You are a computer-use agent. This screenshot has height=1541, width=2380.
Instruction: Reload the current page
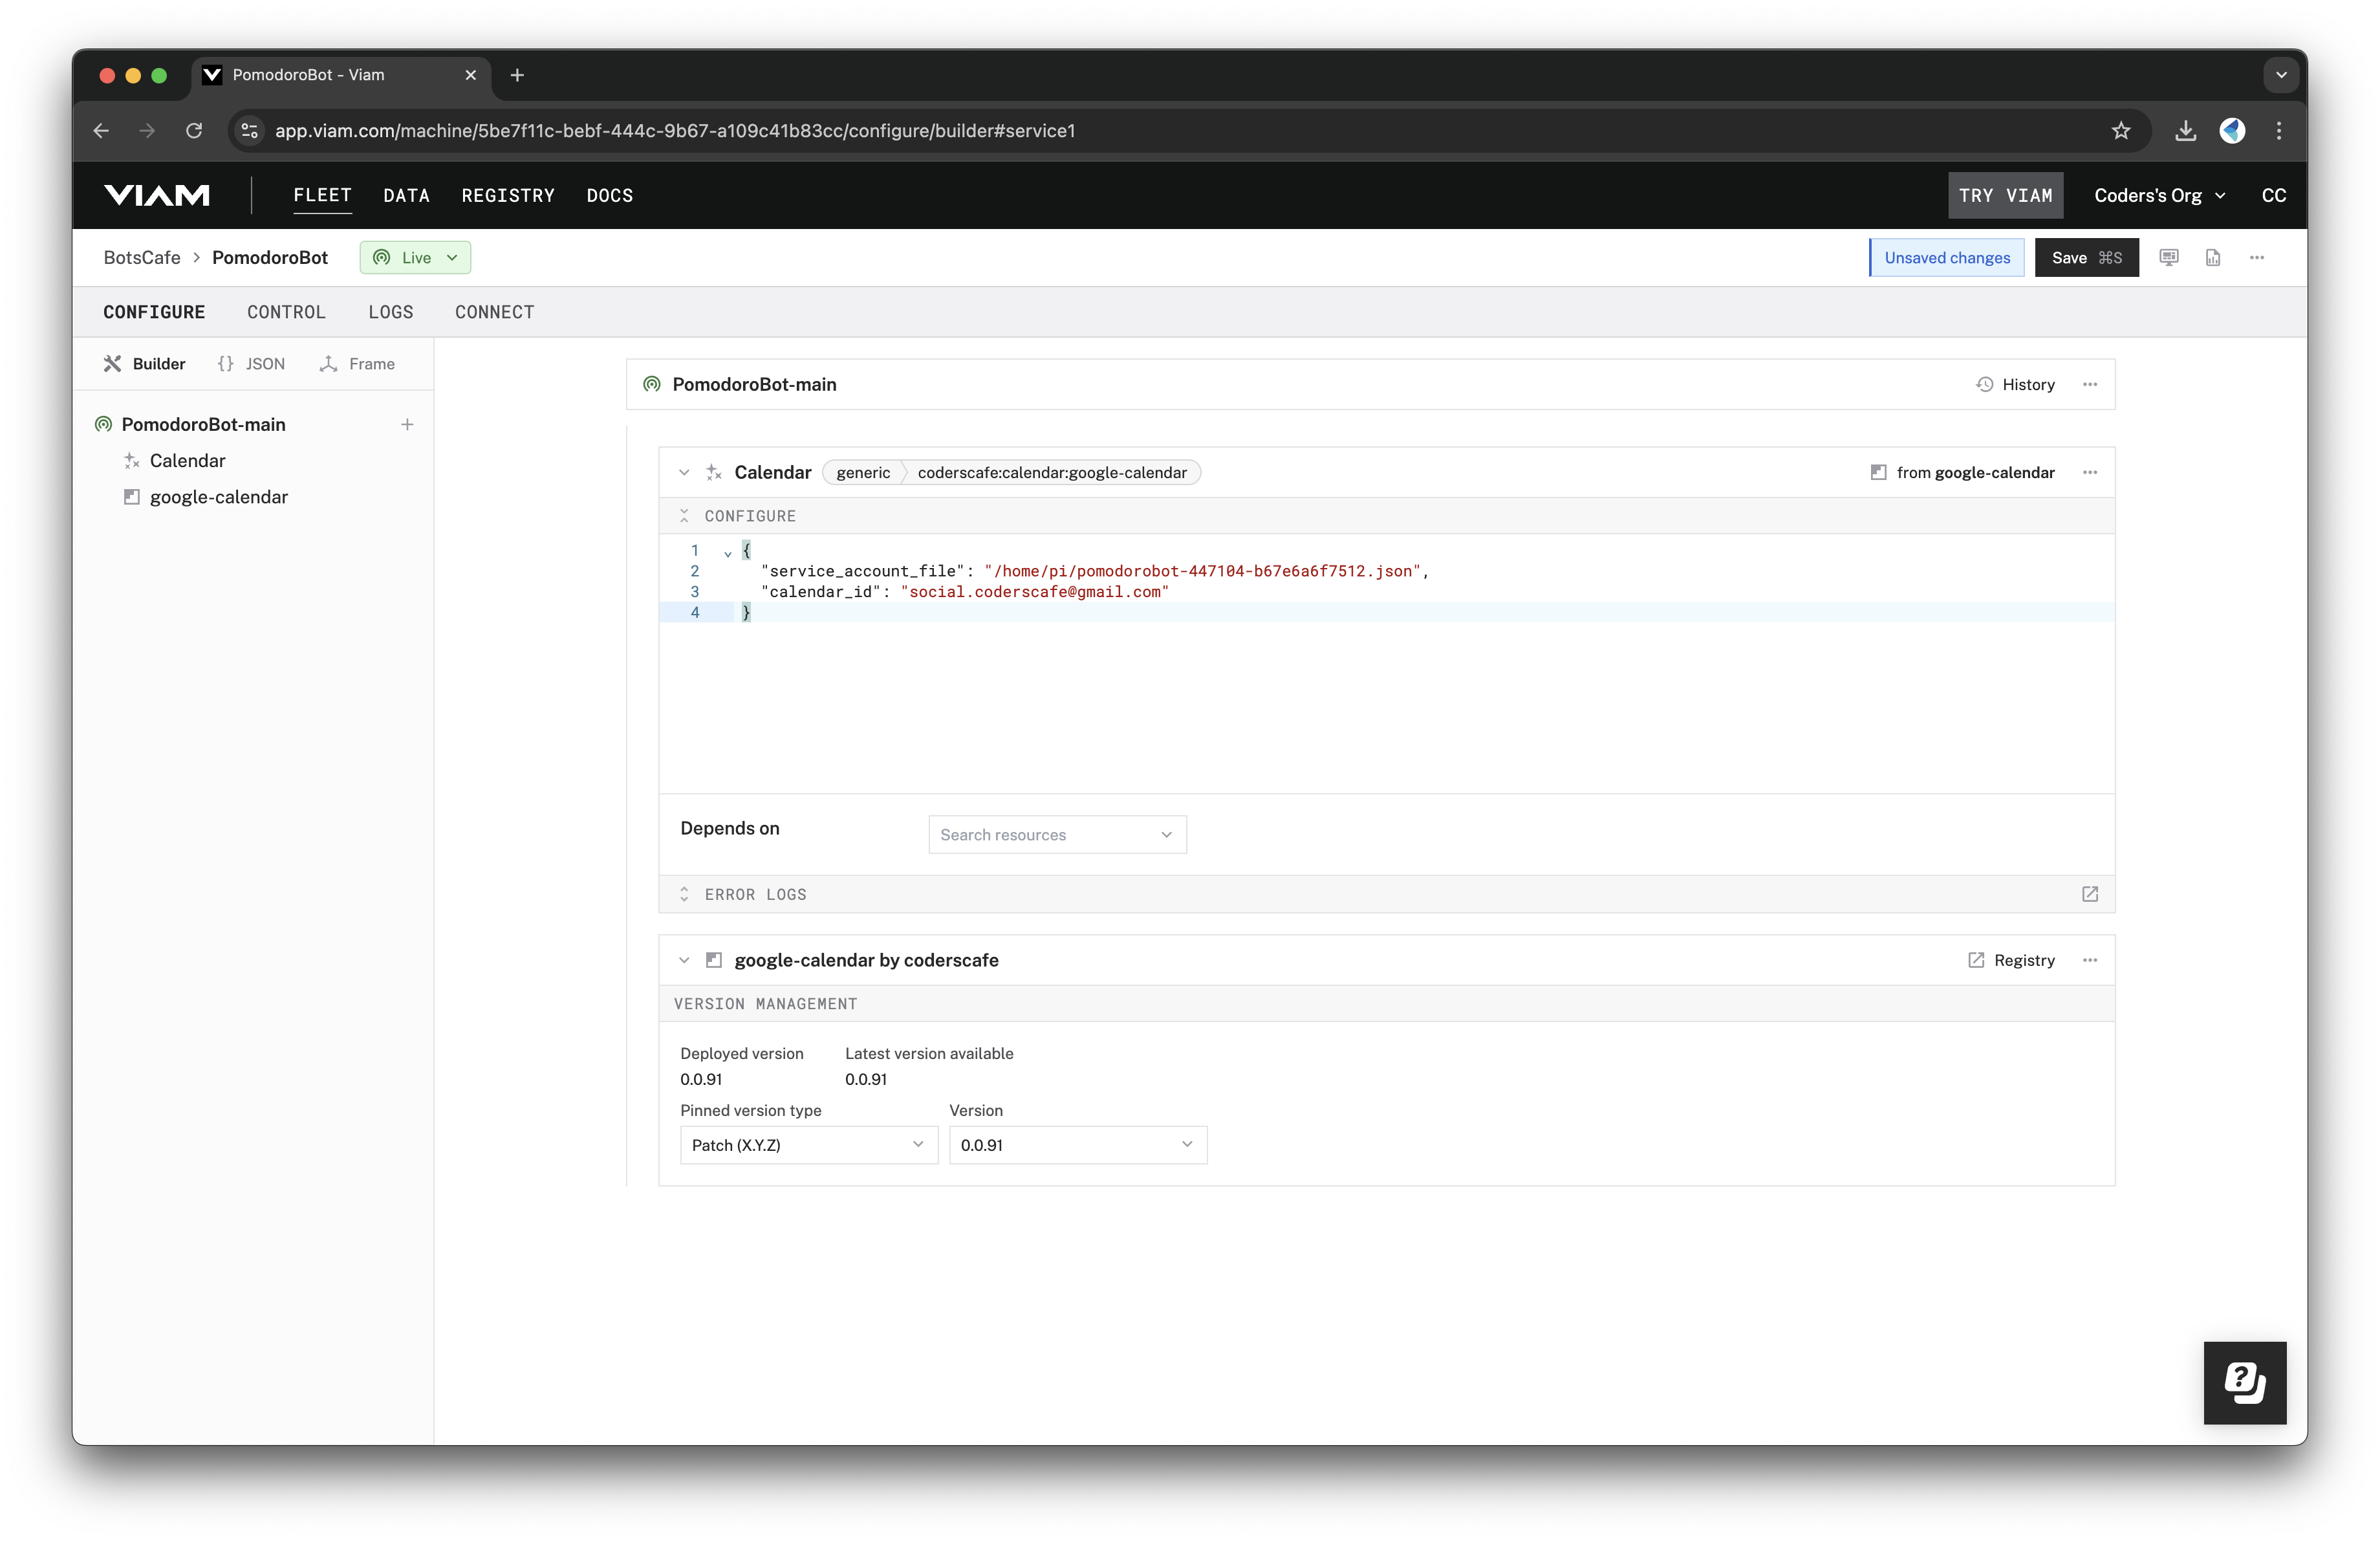[194, 131]
